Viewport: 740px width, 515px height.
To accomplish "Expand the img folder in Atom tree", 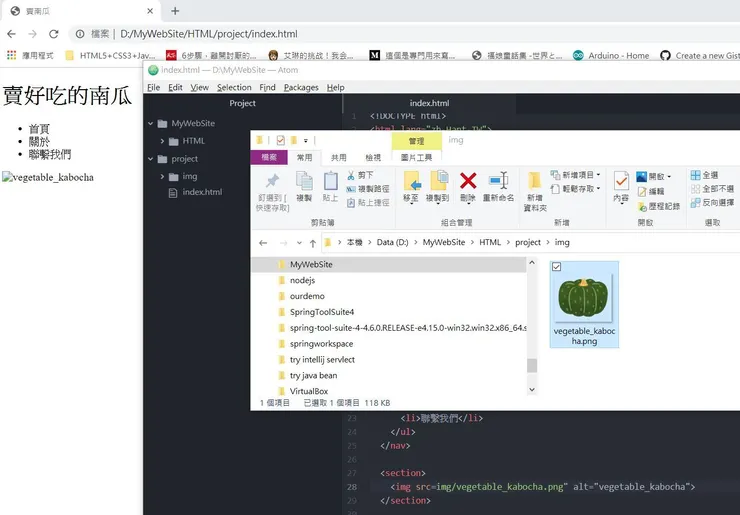I will tap(162, 177).
